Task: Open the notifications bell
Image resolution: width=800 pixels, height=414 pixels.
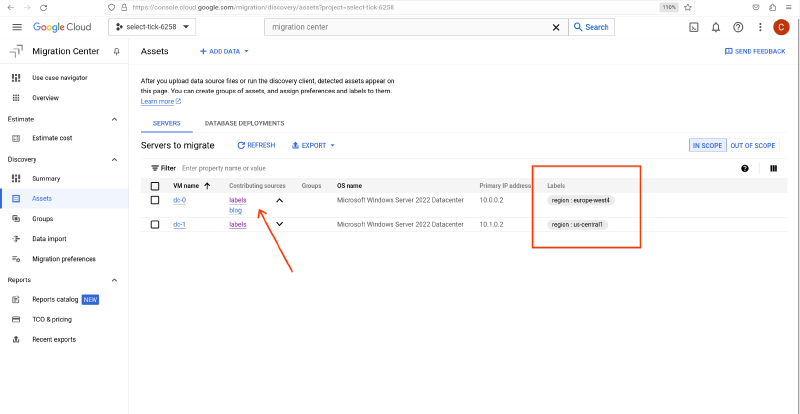Action: 716,27
